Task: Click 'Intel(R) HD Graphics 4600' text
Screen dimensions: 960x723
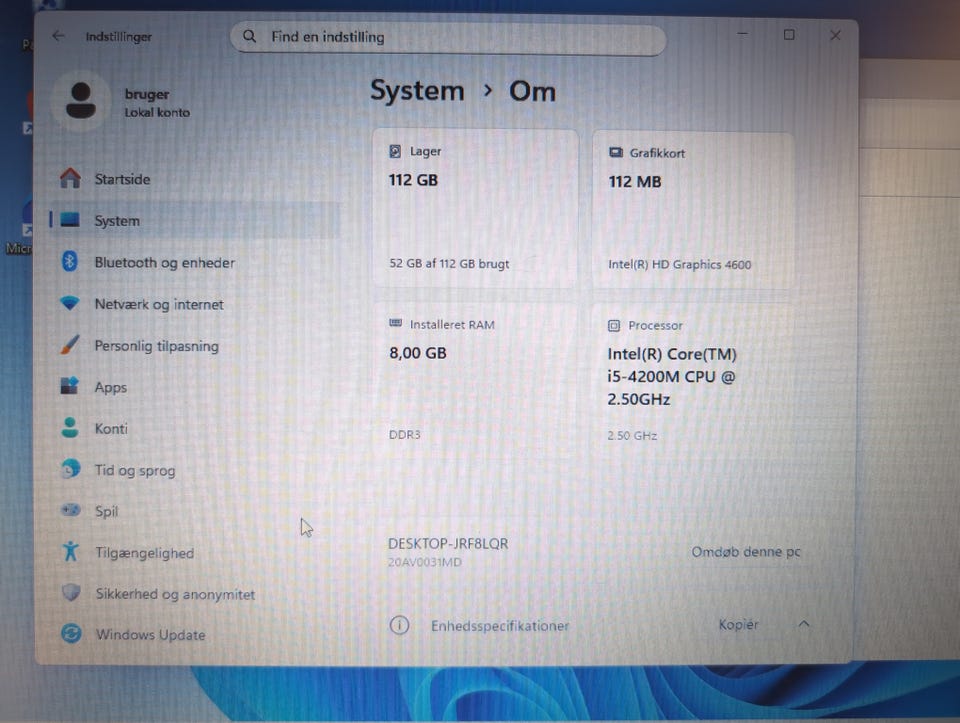Action: coord(680,264)
